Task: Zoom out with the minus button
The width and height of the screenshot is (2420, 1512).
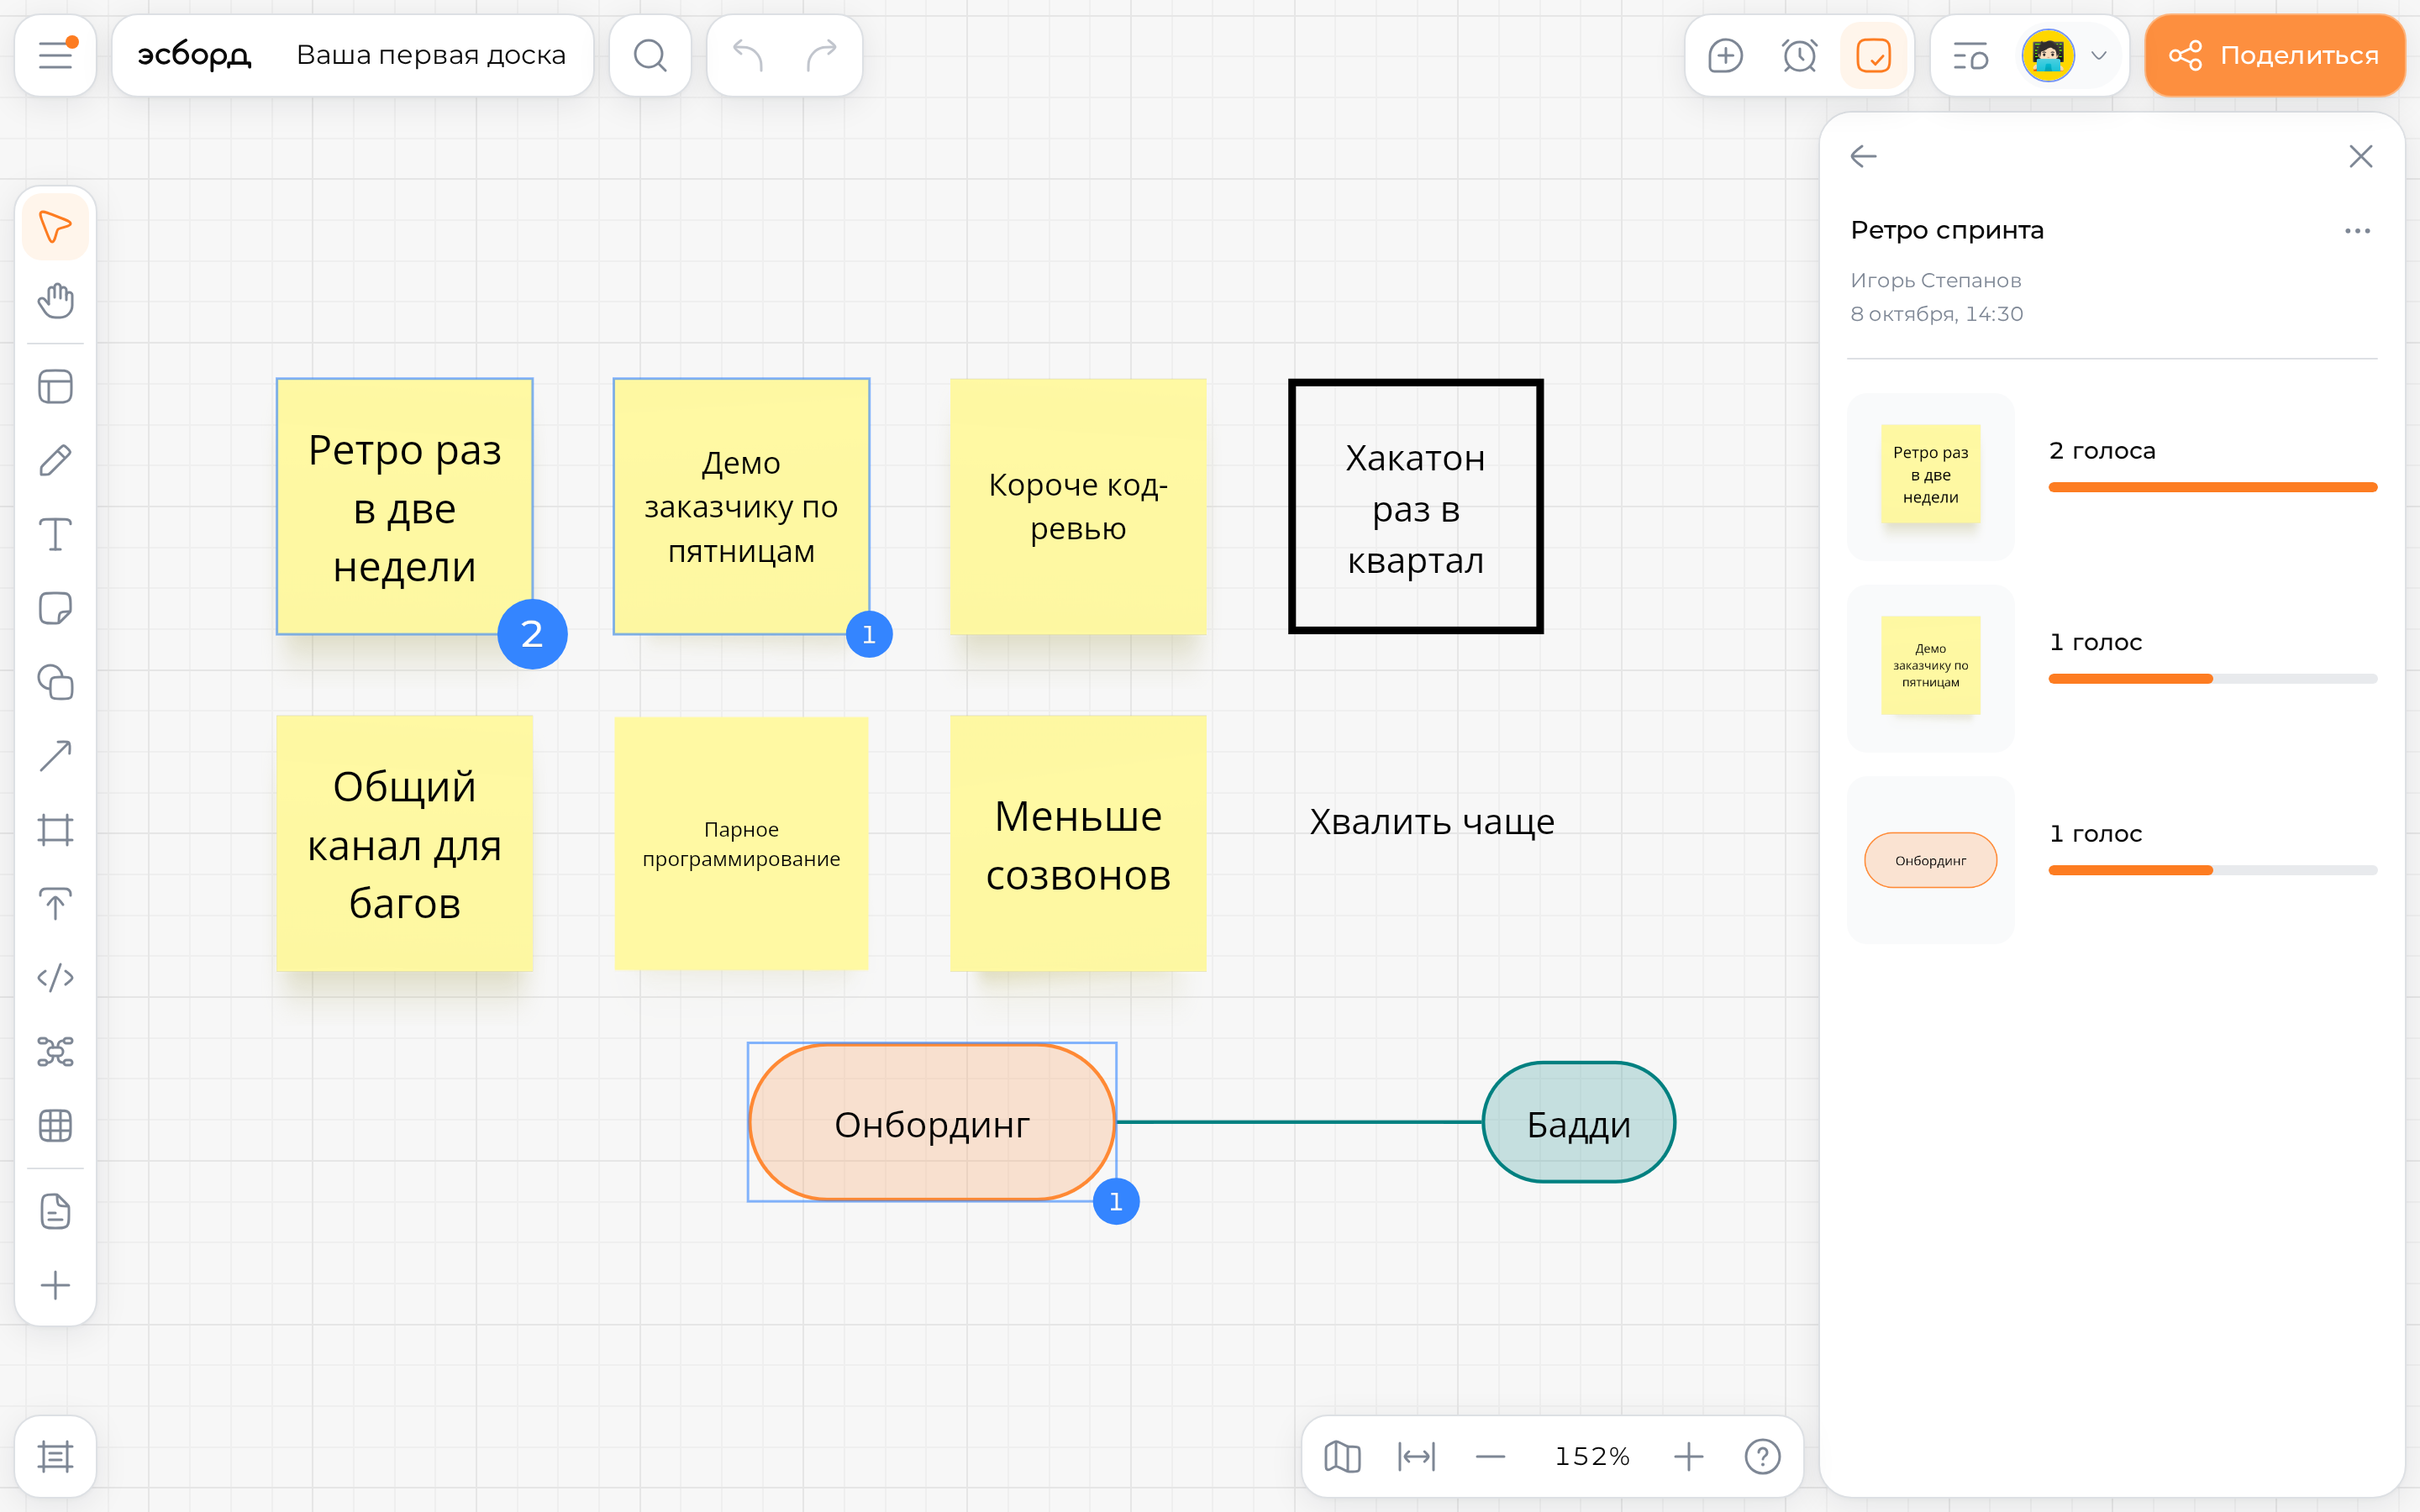Action: pyautogui.click(x=1490, y=1456)
